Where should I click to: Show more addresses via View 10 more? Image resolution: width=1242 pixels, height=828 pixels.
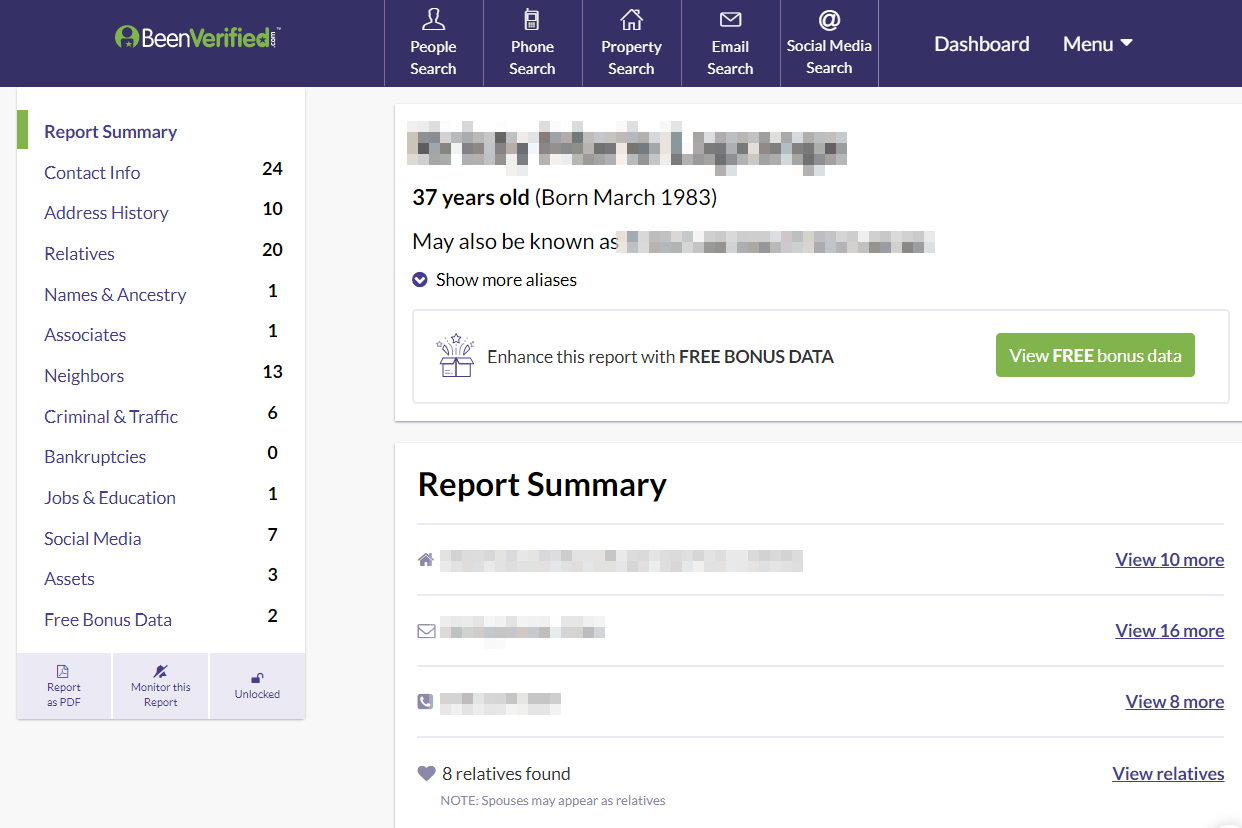(x=1169, y=559)
